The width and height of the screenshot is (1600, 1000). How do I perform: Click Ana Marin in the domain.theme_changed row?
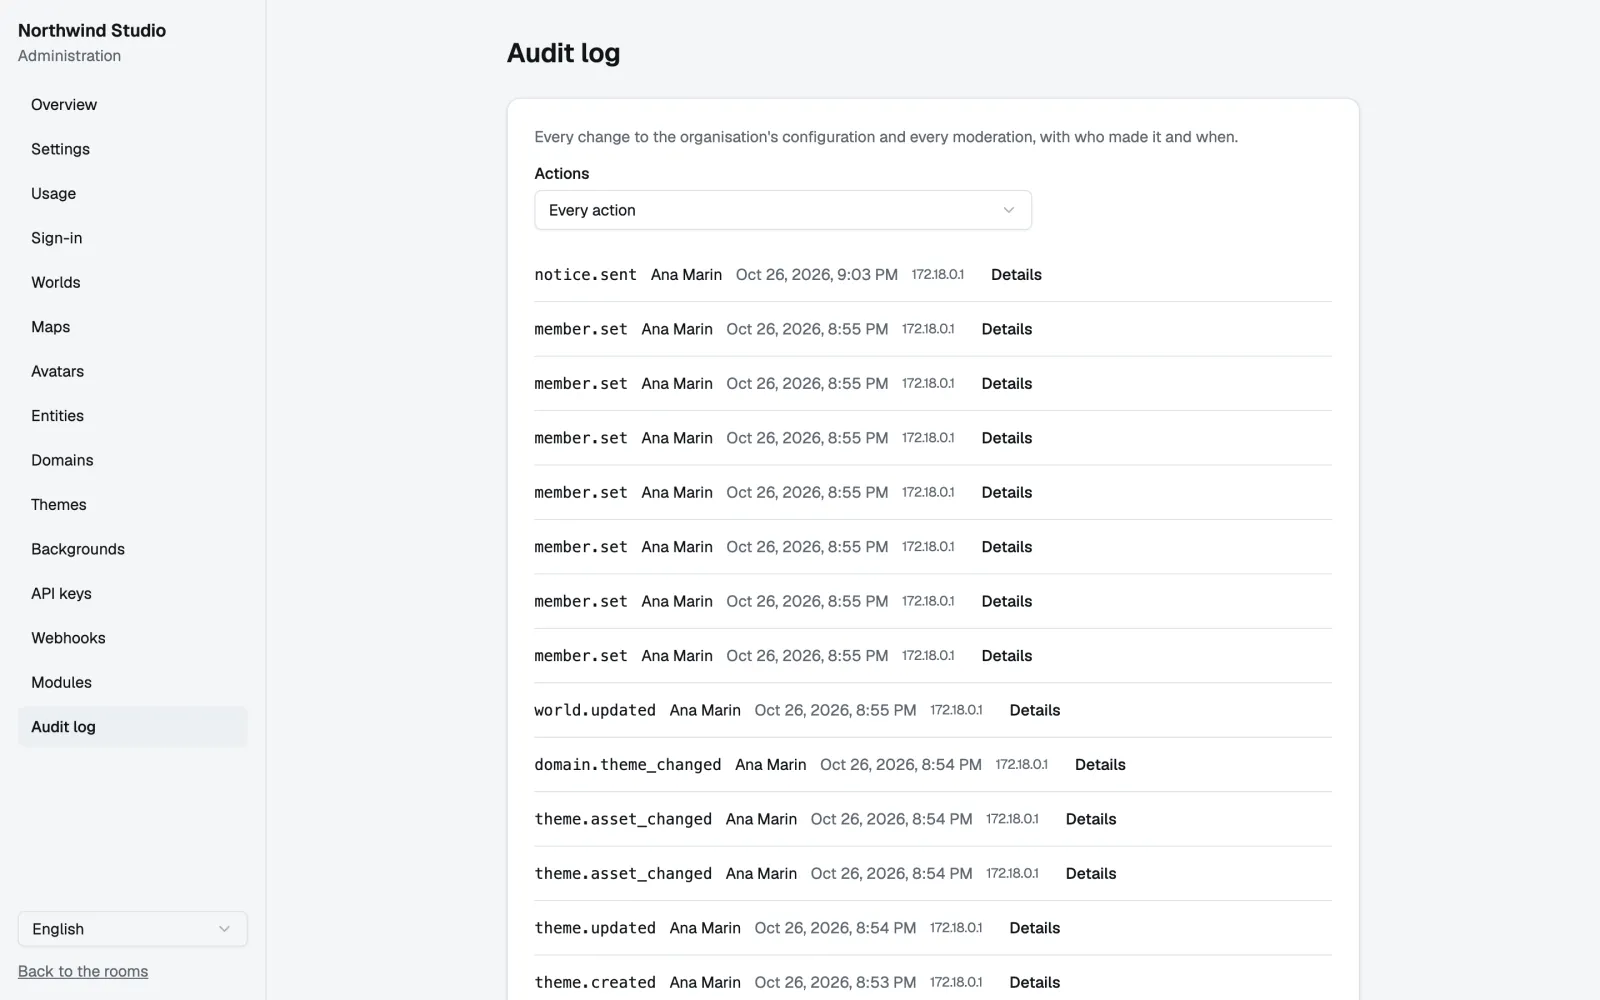click(770, 765)
